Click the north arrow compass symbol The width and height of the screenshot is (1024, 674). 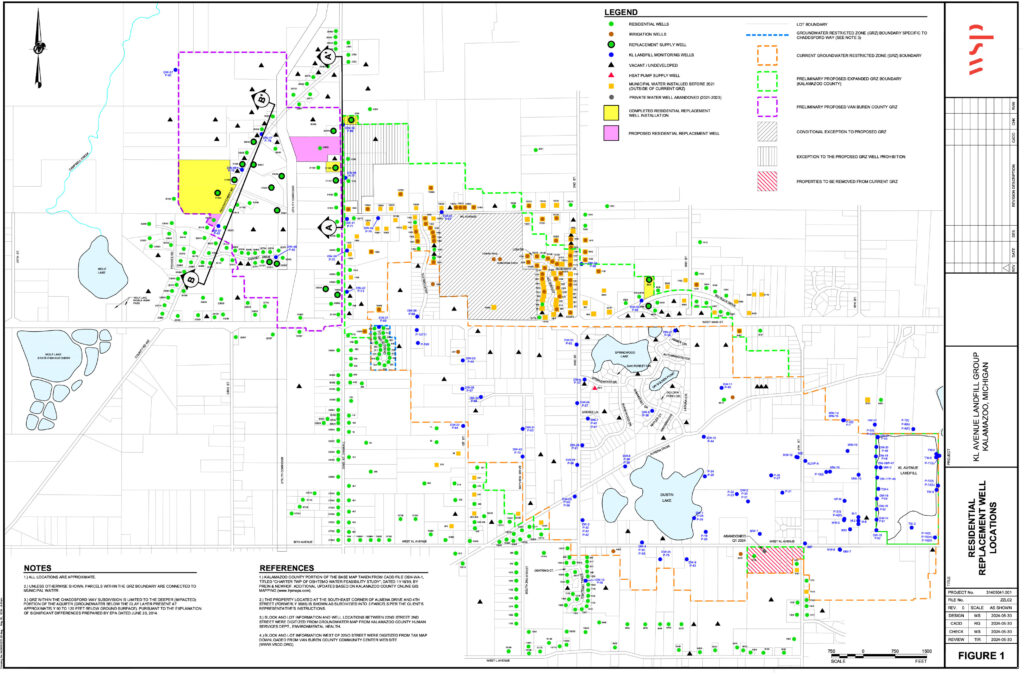click(x=39, y=48)
